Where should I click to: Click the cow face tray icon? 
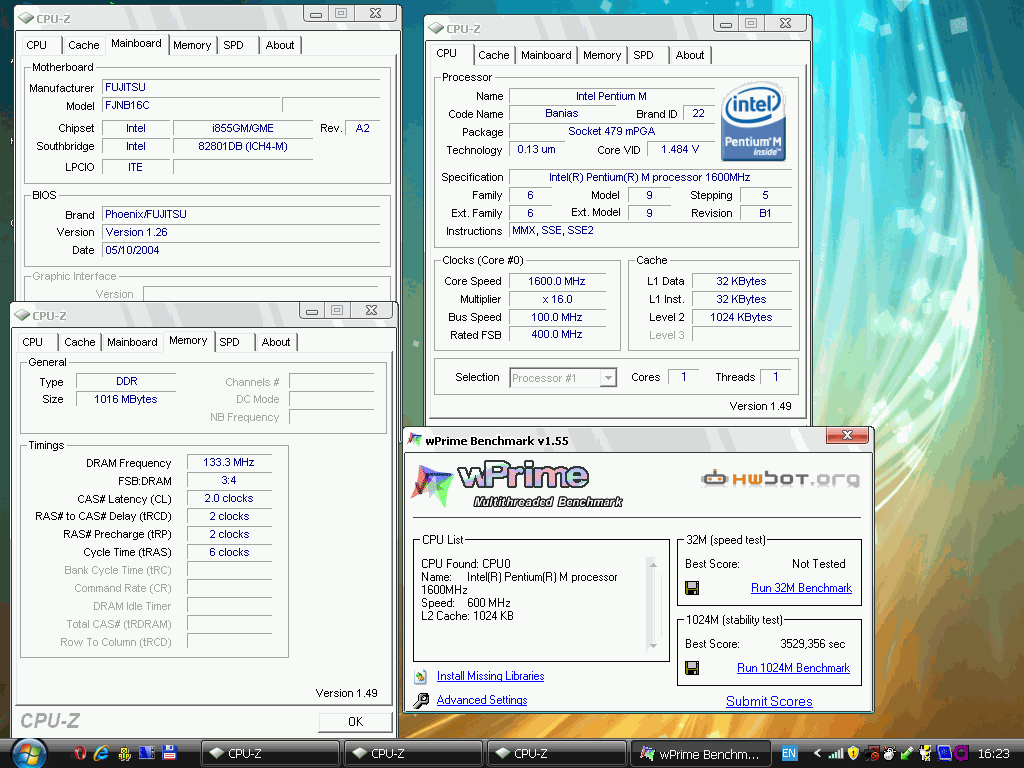(889, 753)
